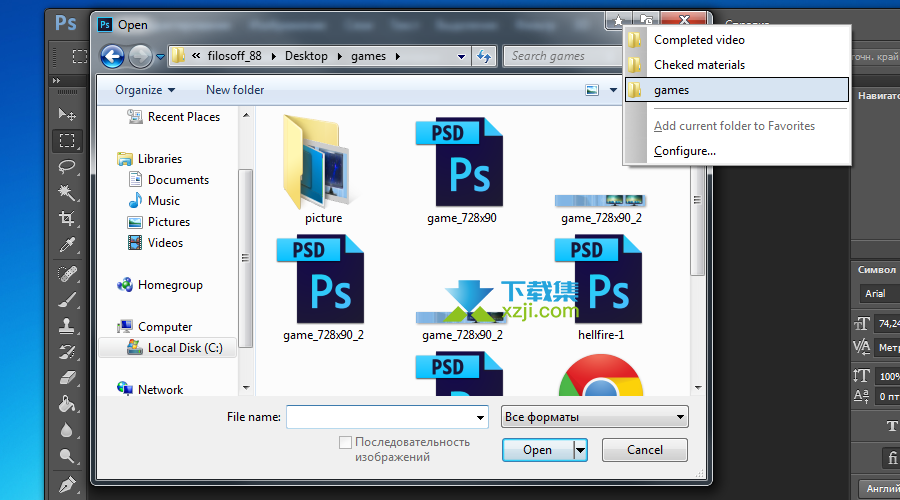Select the hellfire-1 PSD file thumbnail
The height and width of the screenshot is (500, 900).
(x=600, y=287)
